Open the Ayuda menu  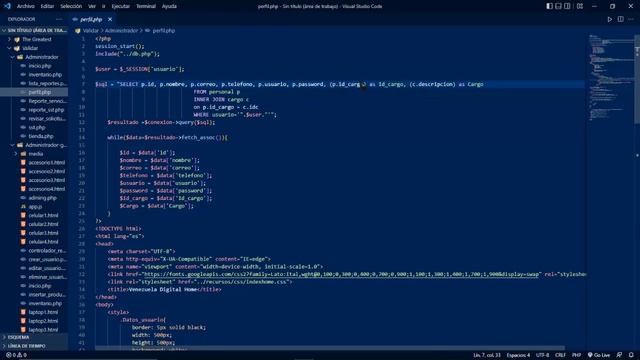(x=169, y=6)
